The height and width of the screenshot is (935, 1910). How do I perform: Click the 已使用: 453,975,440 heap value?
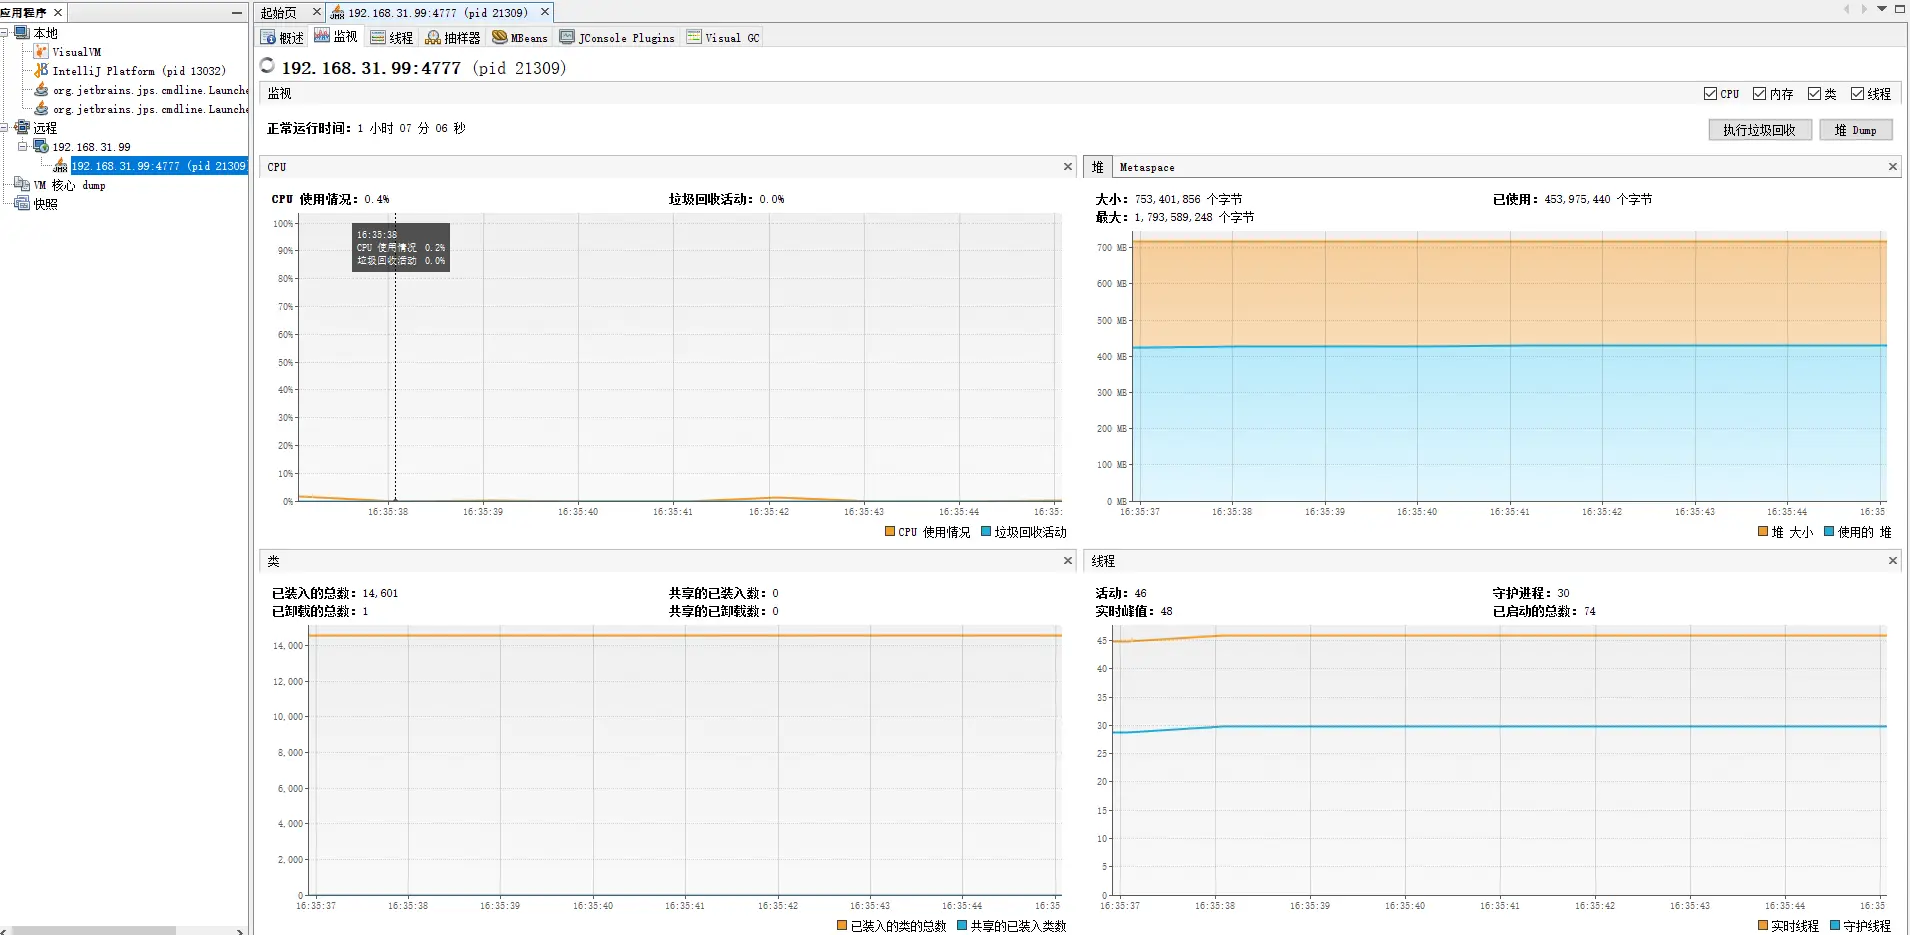1572,199
